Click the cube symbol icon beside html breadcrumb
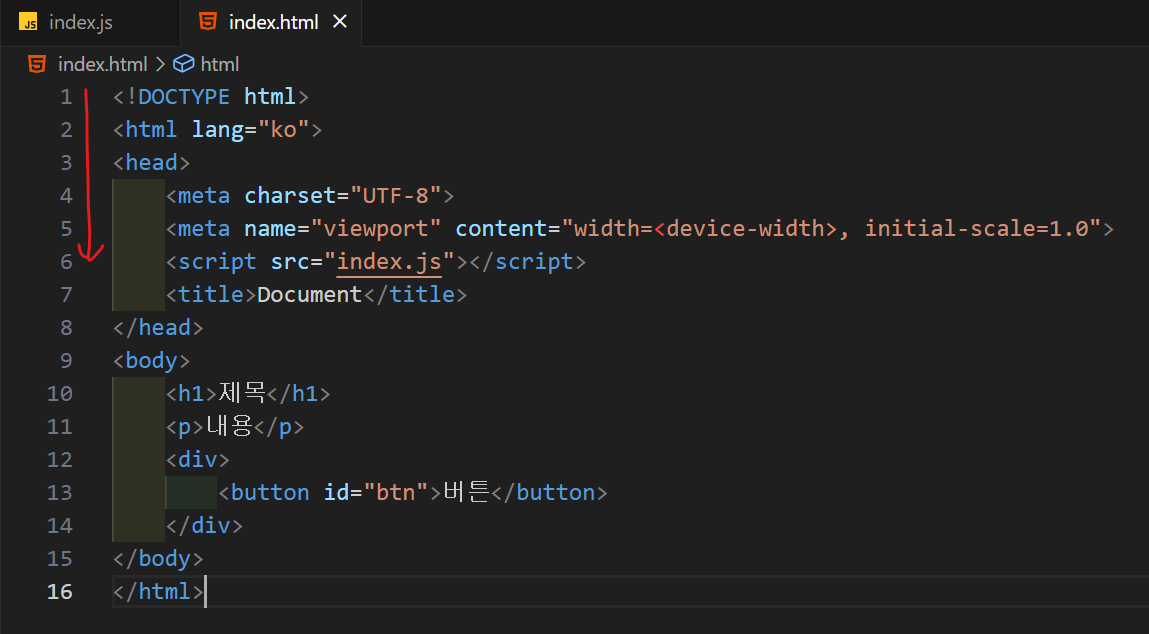1149x634 pixels. click(x=183, y=64)
